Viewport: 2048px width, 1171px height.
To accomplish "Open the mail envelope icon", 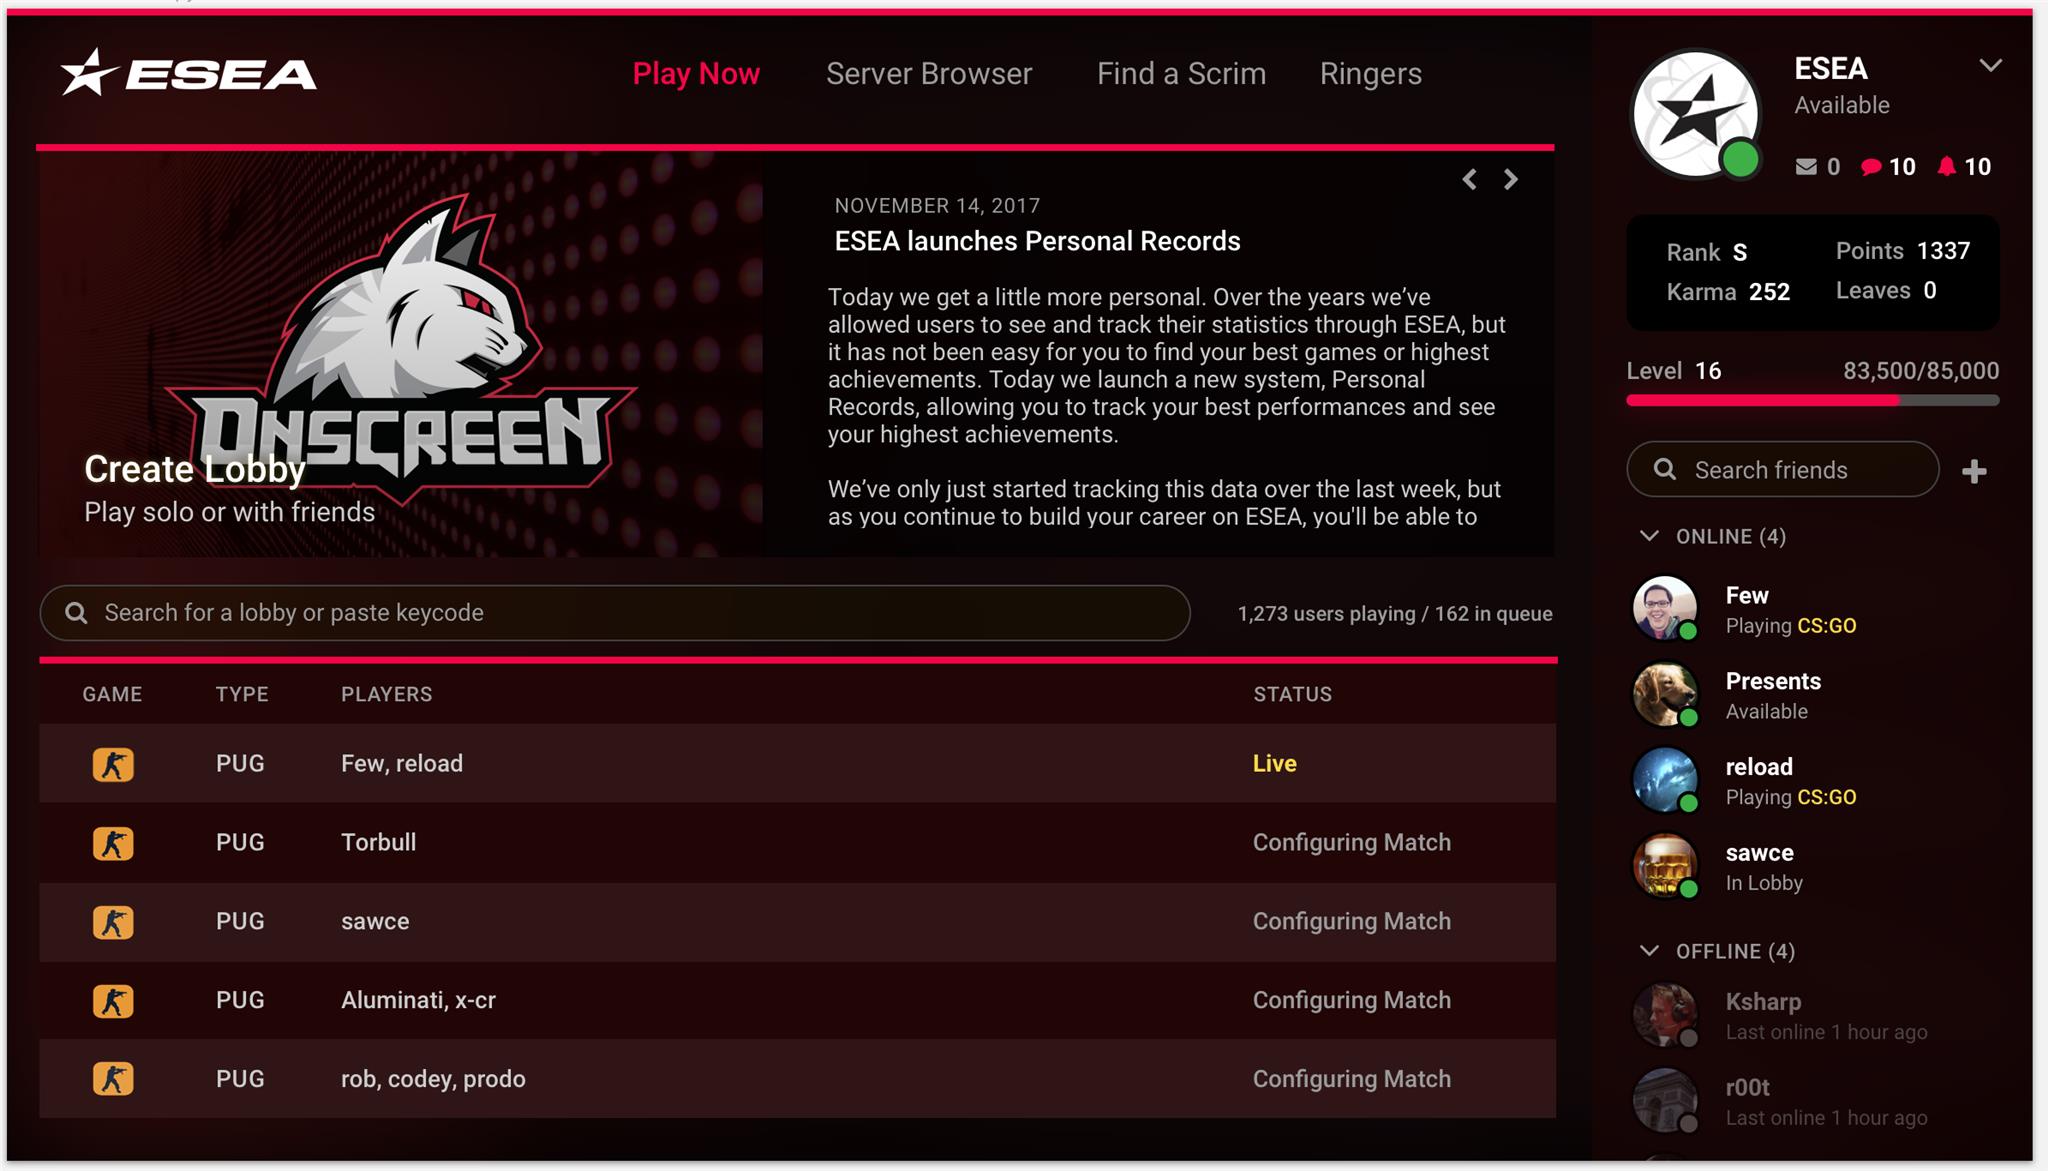I will click(x=1805, y=167).
